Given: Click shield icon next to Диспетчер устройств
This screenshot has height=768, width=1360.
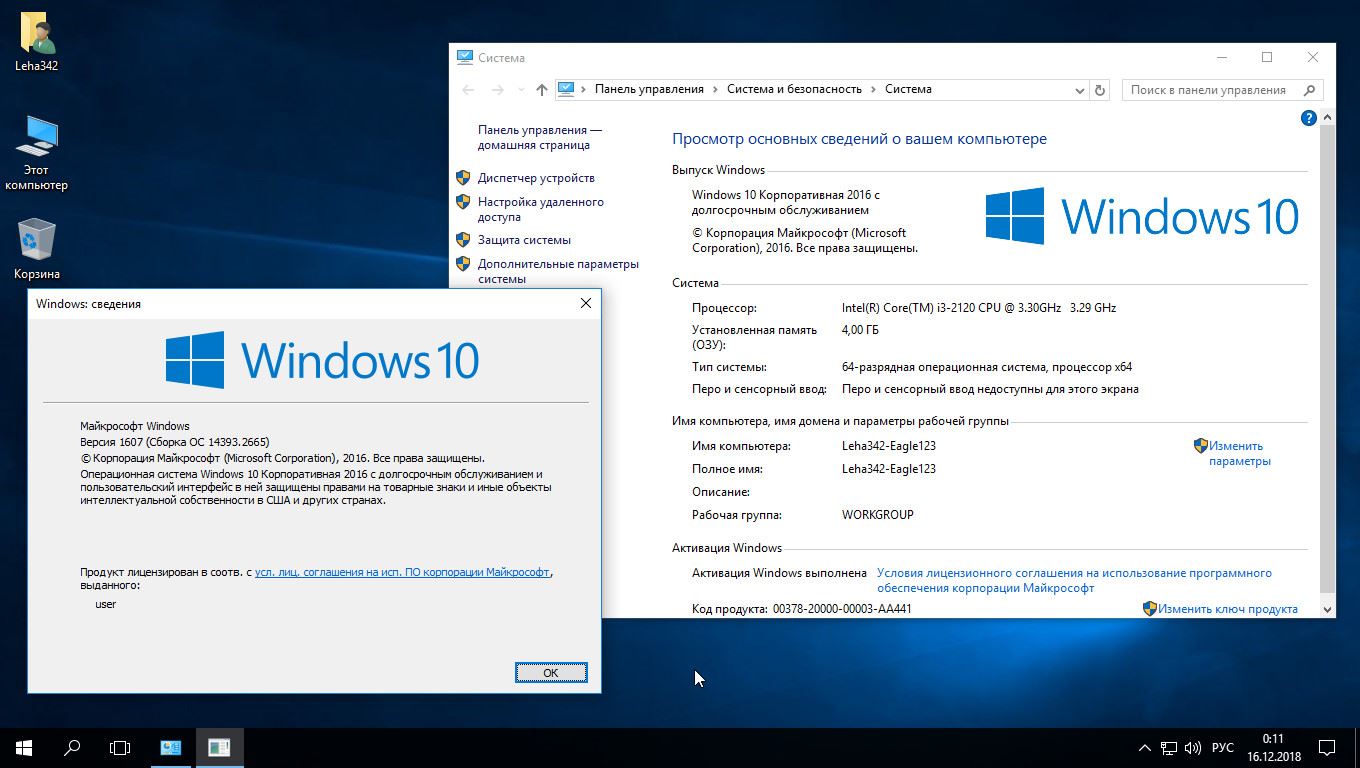Looking at the screenshot, I should pos(463,177).
